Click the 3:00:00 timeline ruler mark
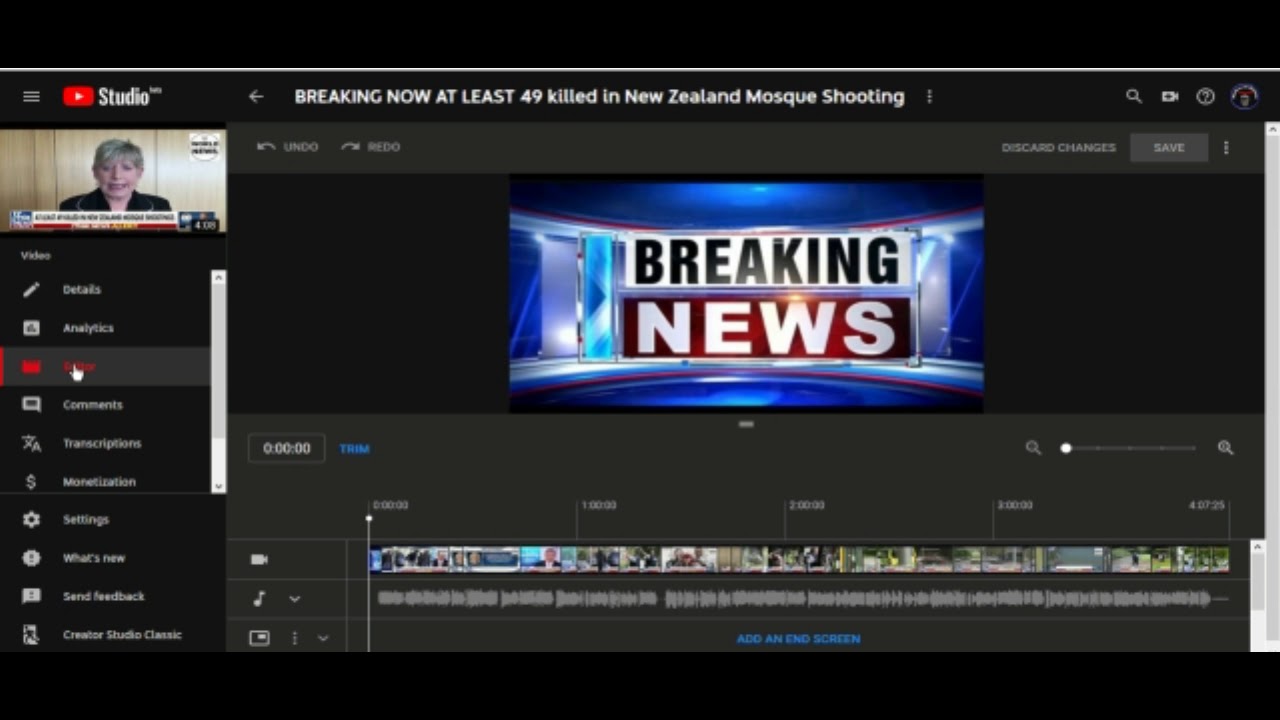The image size is (1280, 720). tap(1014, 505)
